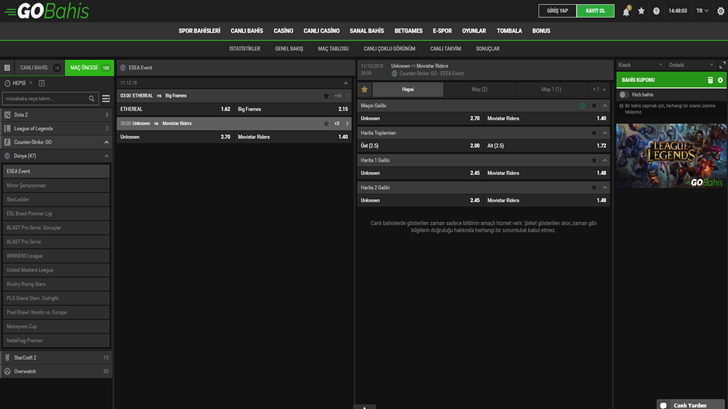Click the StarCraft 2 game icon
This screenshot has height=409, width=728.
coord(7,357)
